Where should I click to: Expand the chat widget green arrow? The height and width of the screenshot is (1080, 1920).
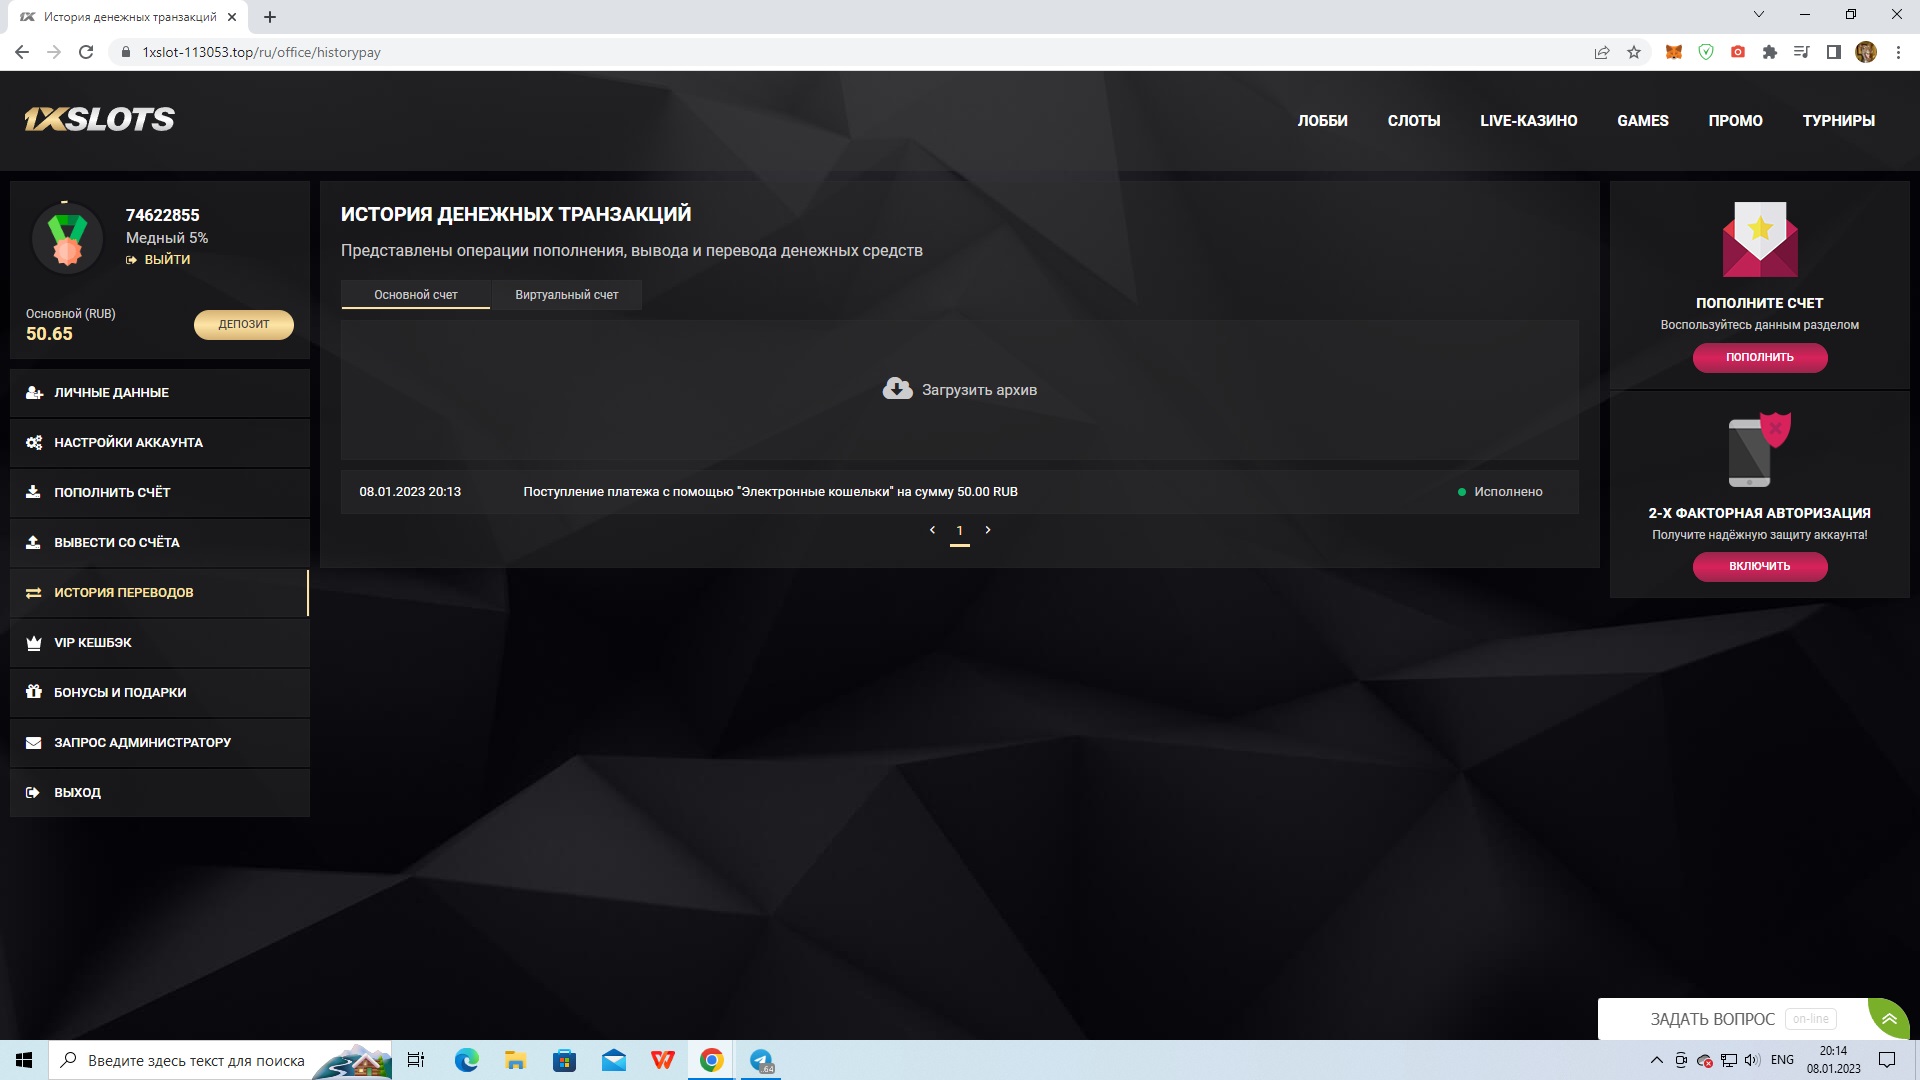click(1889, 1019)
